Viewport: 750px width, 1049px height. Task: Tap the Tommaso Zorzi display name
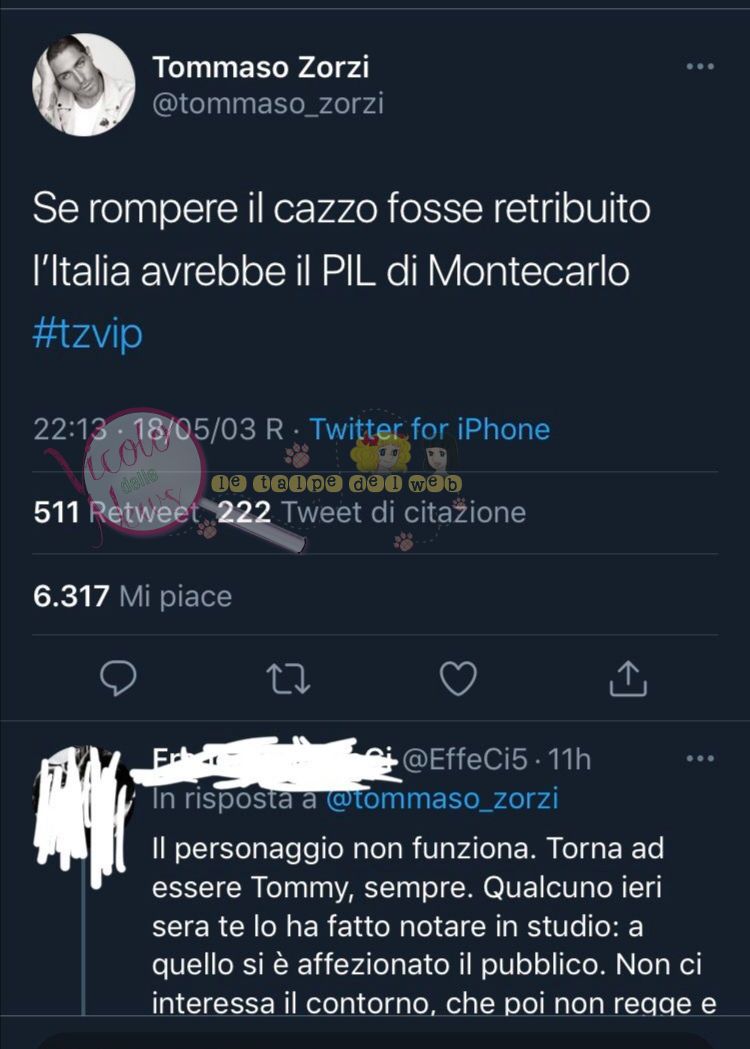260,67
